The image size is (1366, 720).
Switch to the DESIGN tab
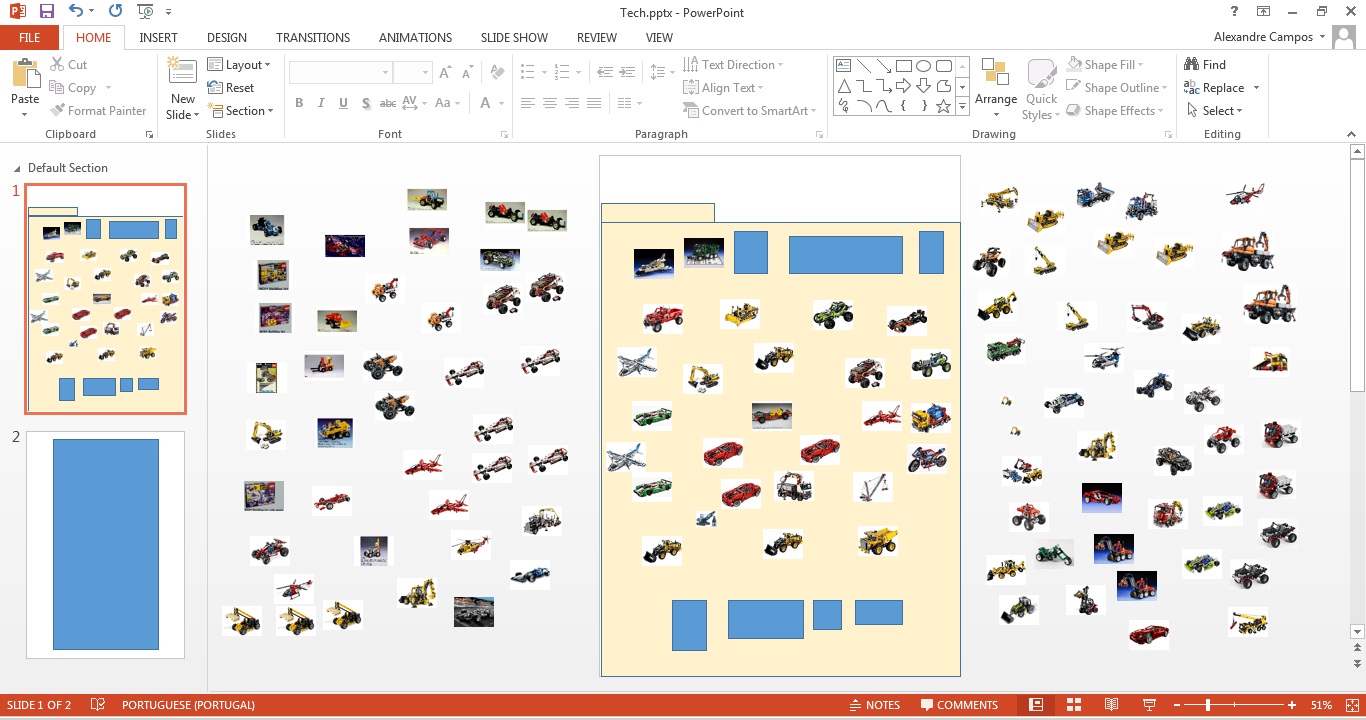(x=227, y=37)
